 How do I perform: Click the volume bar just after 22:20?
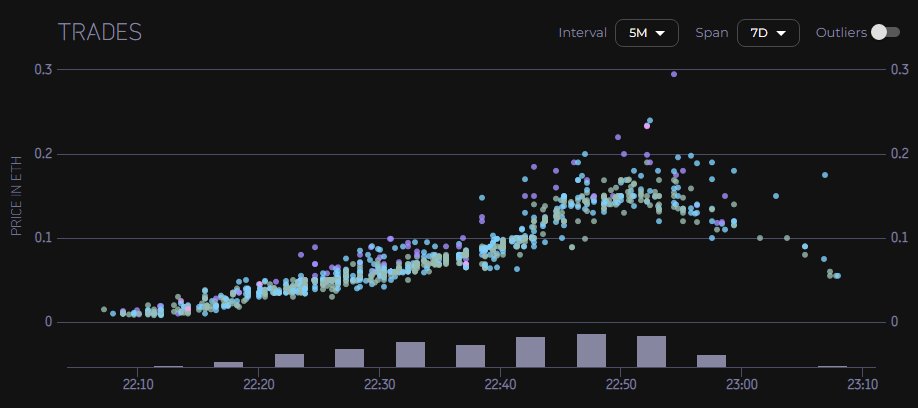tap(289, 361)
